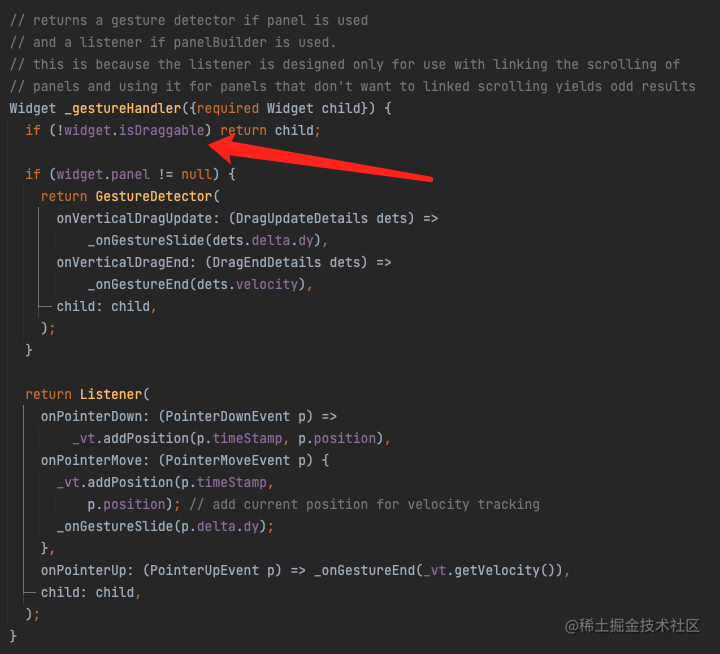Click p.timeStamp in the onPointerDown addPosition call
Screen dimensions: 720x654
(239, 439)
